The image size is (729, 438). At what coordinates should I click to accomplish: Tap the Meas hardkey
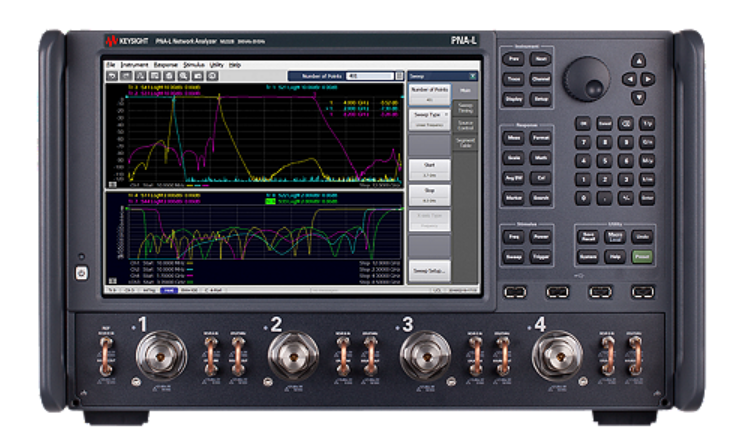tap(513, 138)
